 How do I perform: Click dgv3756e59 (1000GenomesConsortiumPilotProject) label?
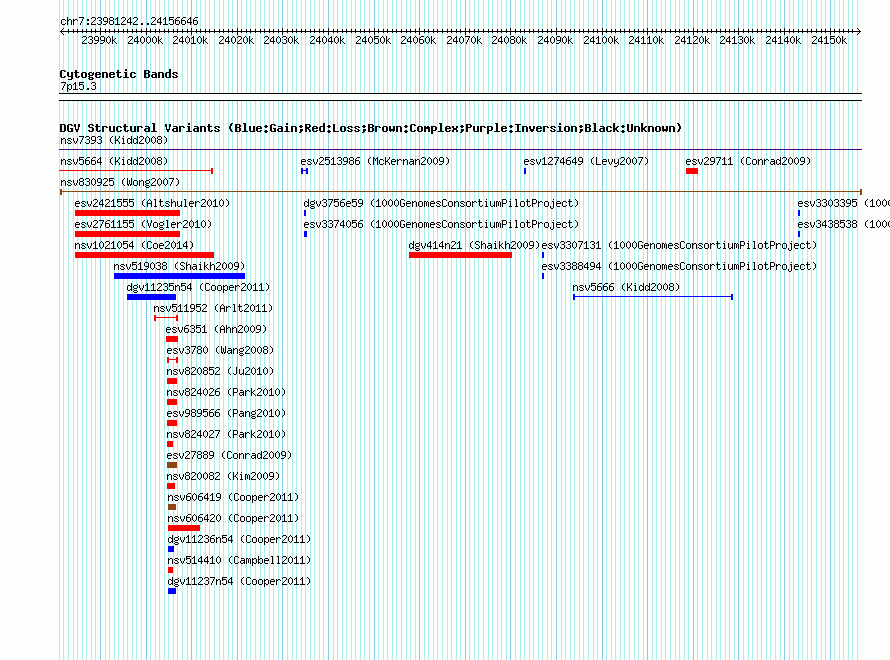point(441,203)
